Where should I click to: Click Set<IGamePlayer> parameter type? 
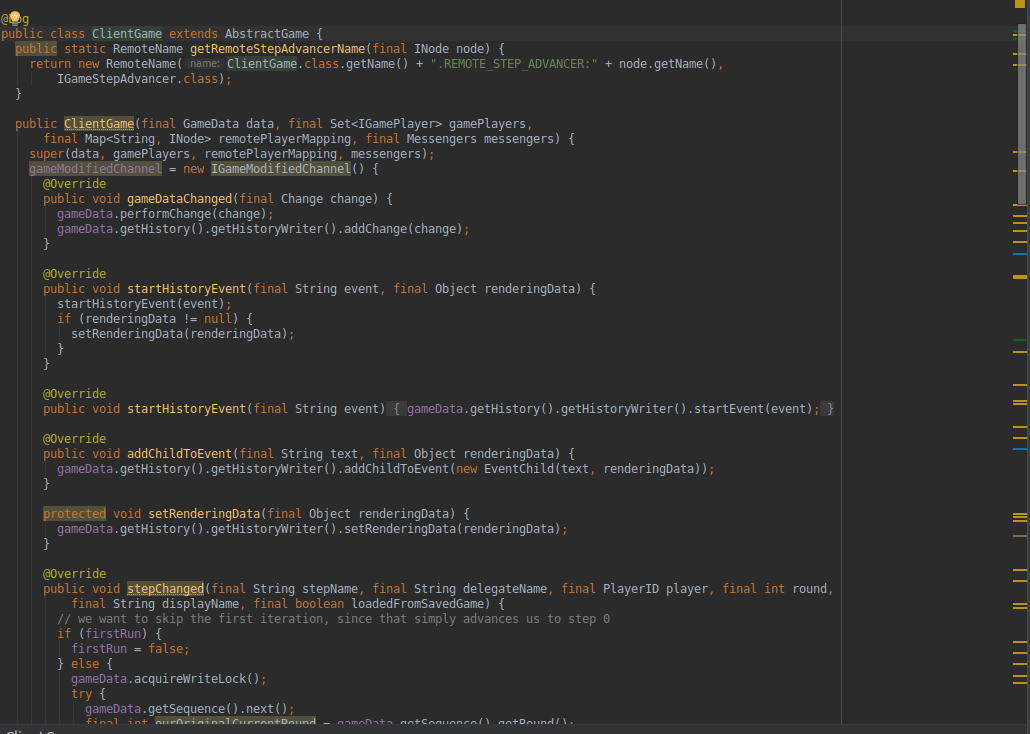[386, 124]
